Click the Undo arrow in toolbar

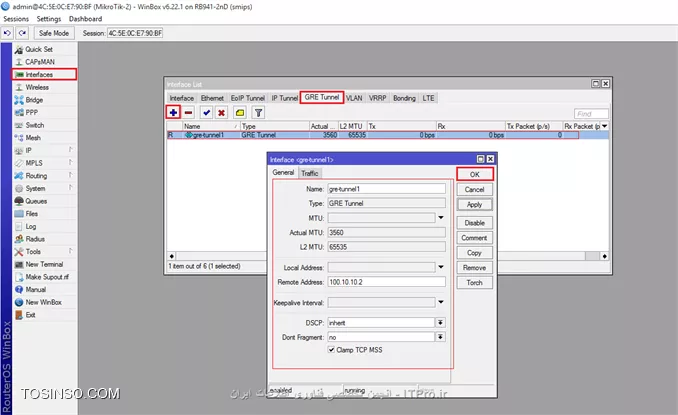click(7, 33)
